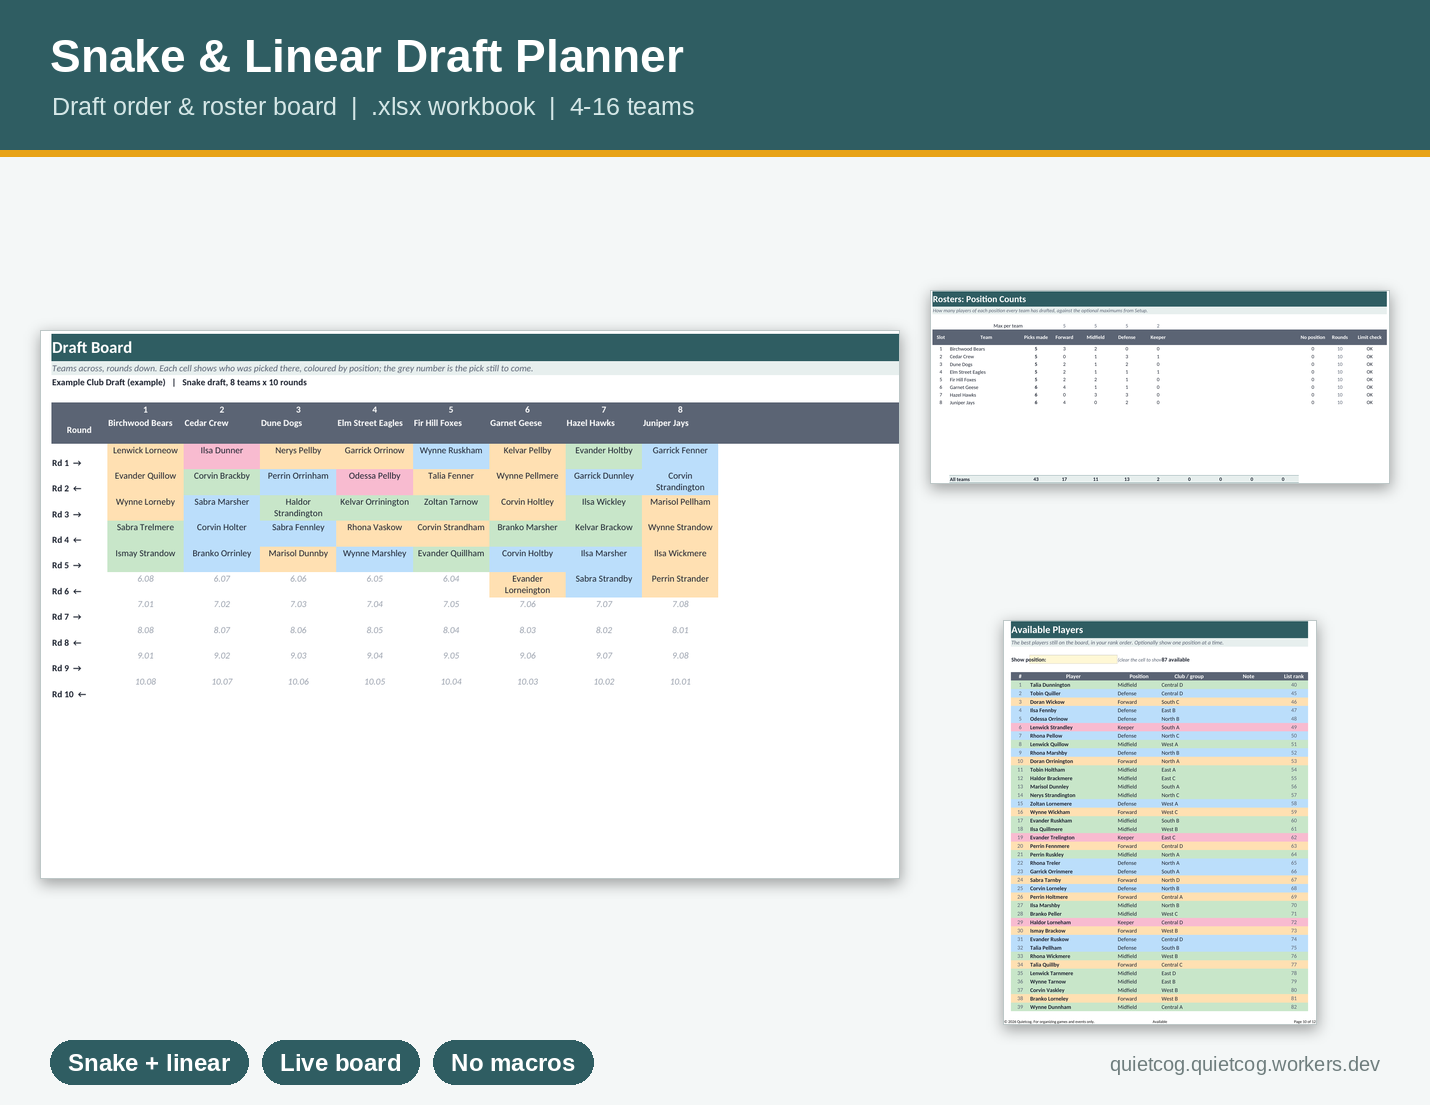Click the Fir Hill Foxes column header in Draft Board

pyautogui.click(x=451, y=423)
